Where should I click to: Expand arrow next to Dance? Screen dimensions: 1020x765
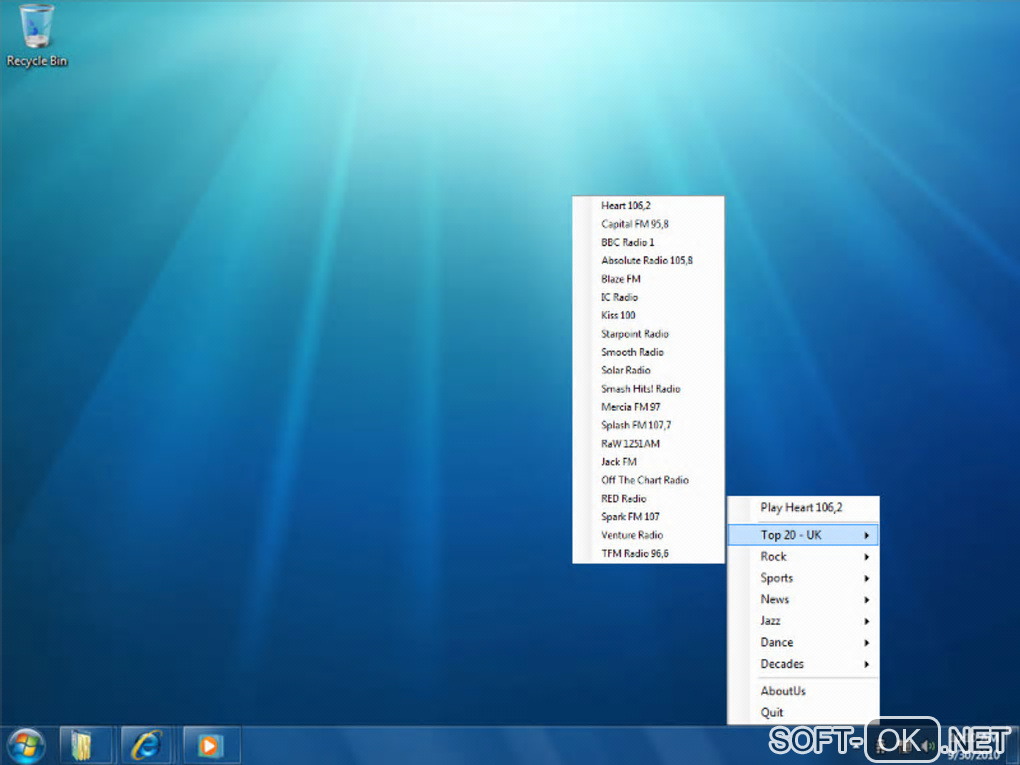(866, 643)
